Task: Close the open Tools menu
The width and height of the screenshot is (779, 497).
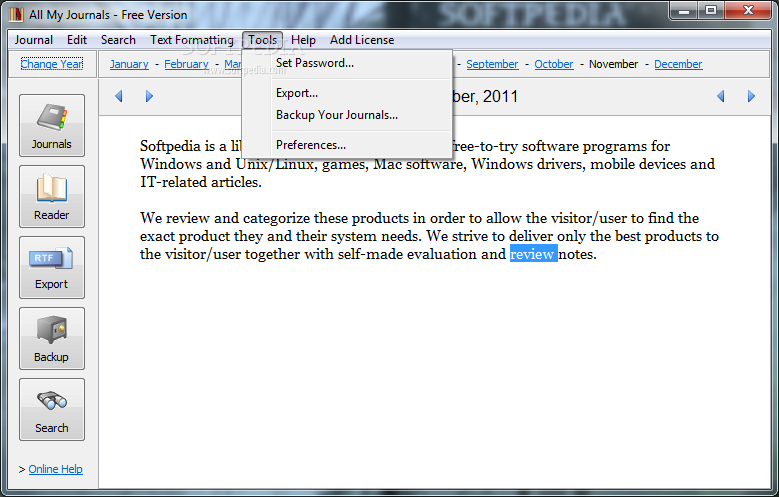Action: [x=263, y=40]
